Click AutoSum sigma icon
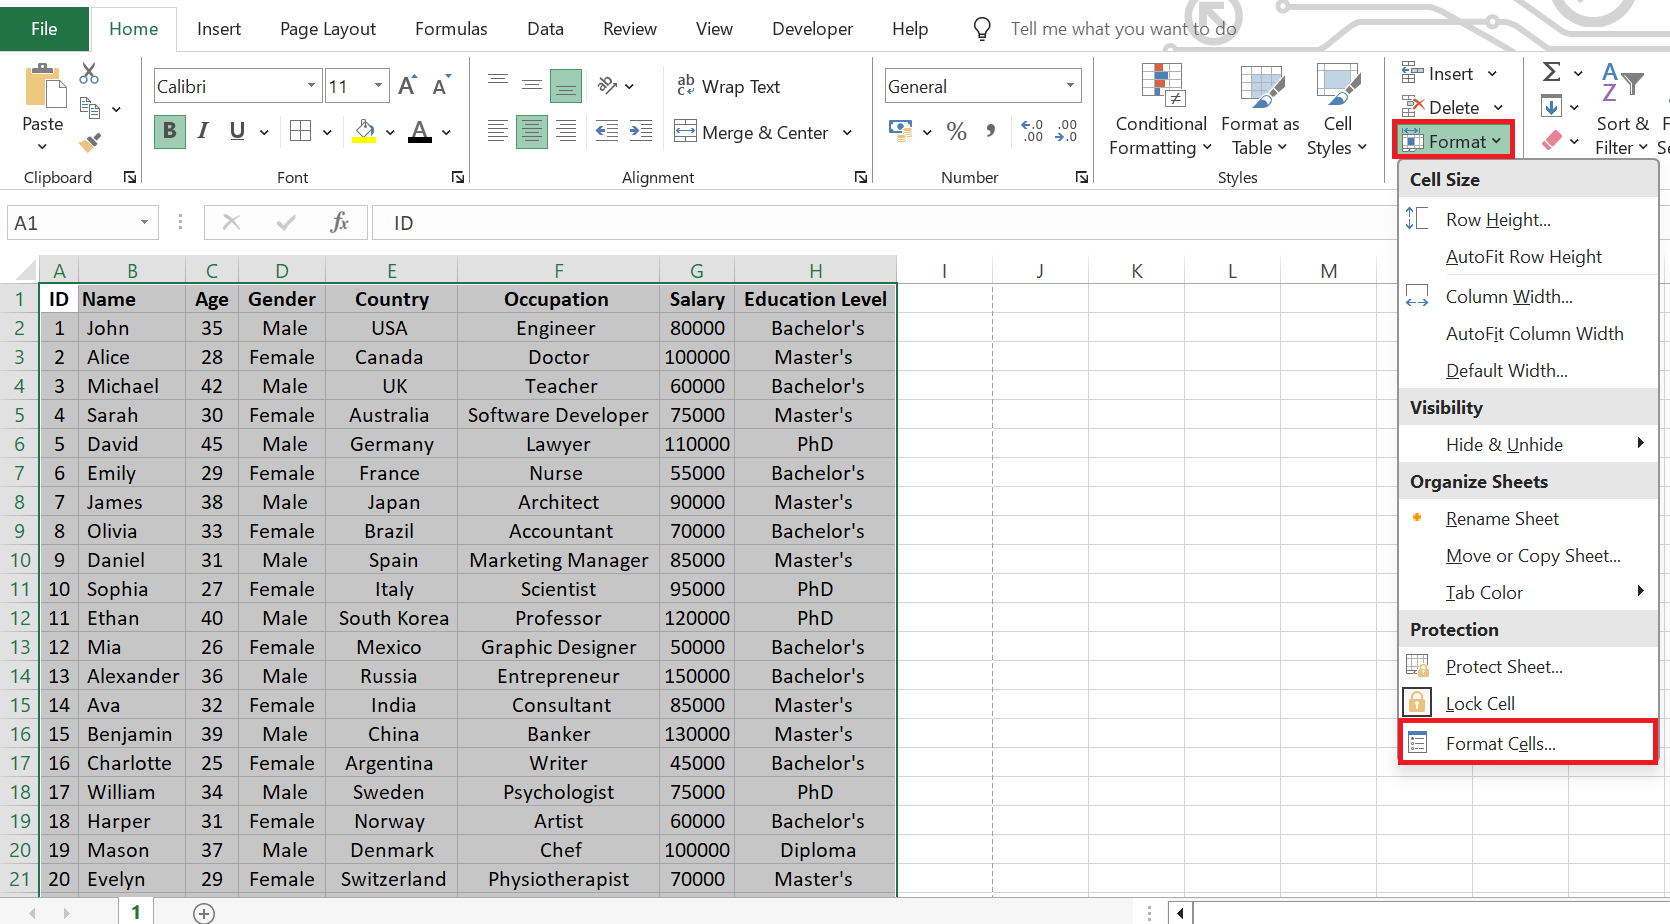This screenshot has height=924, width=1670. [x=1552, y=72]
